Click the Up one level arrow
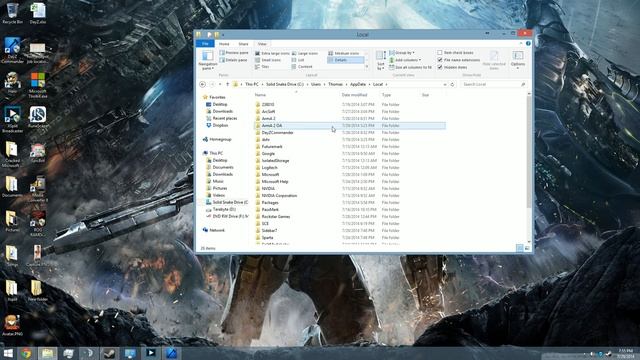 pos(227,84)
